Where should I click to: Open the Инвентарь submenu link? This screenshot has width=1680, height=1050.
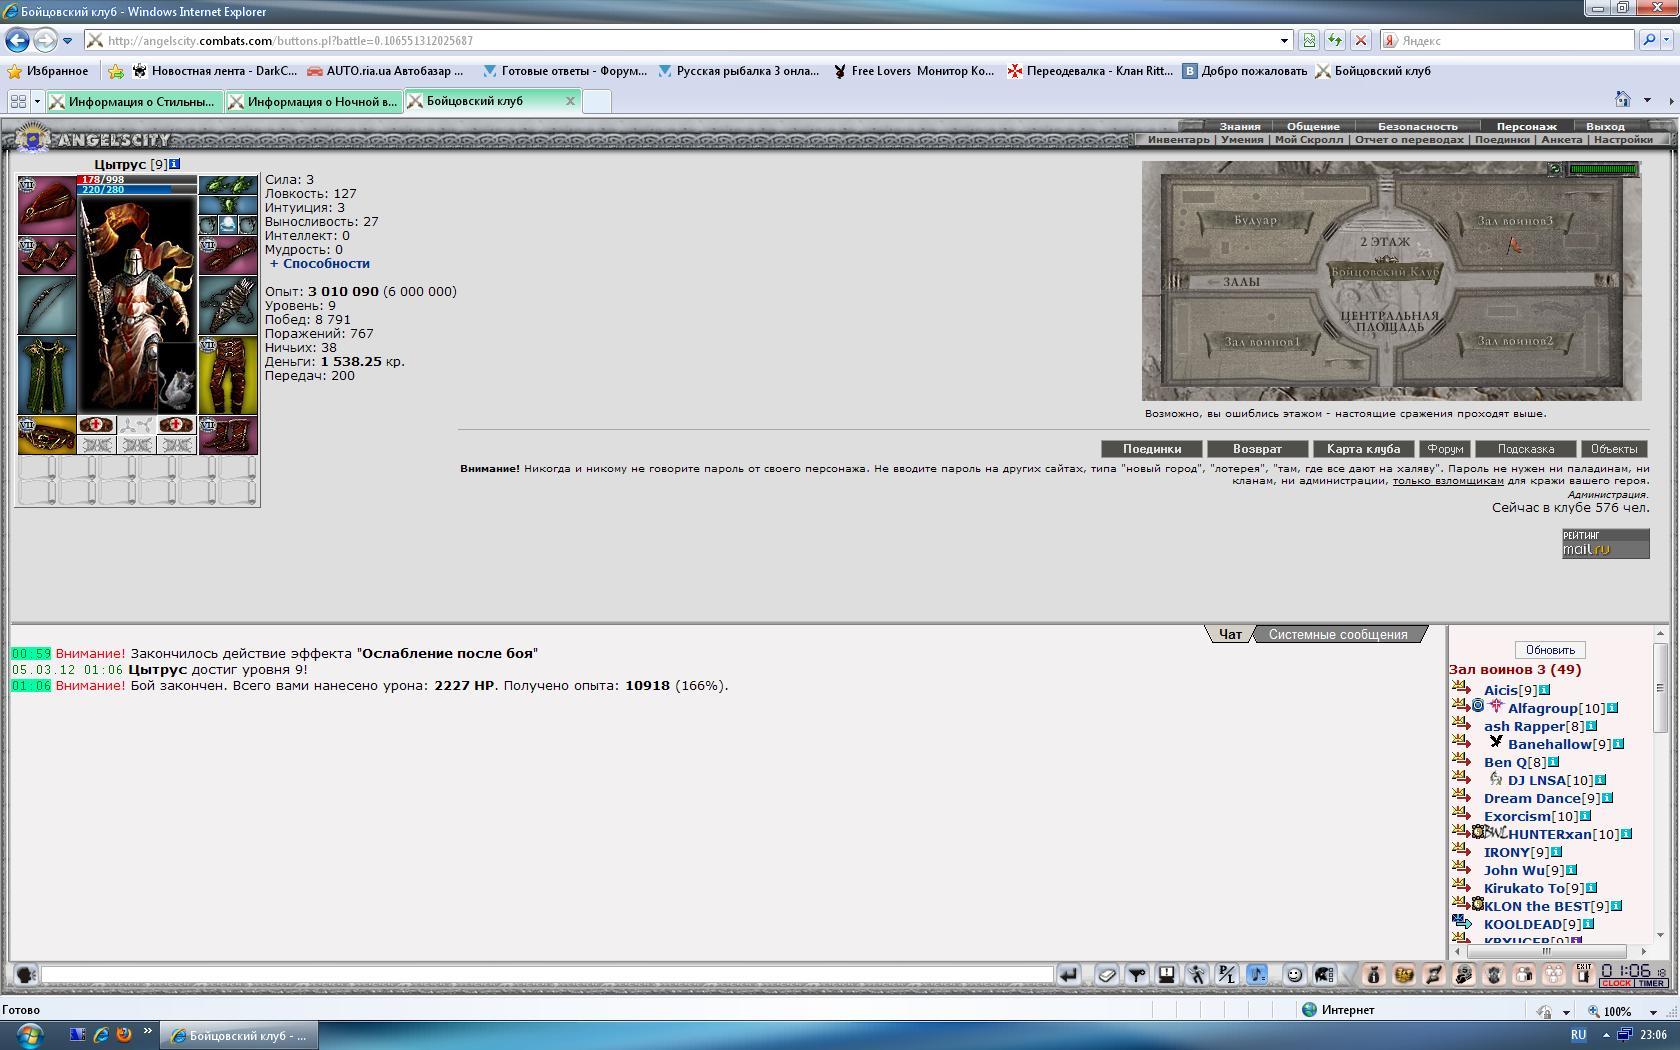coord(1178,139)
